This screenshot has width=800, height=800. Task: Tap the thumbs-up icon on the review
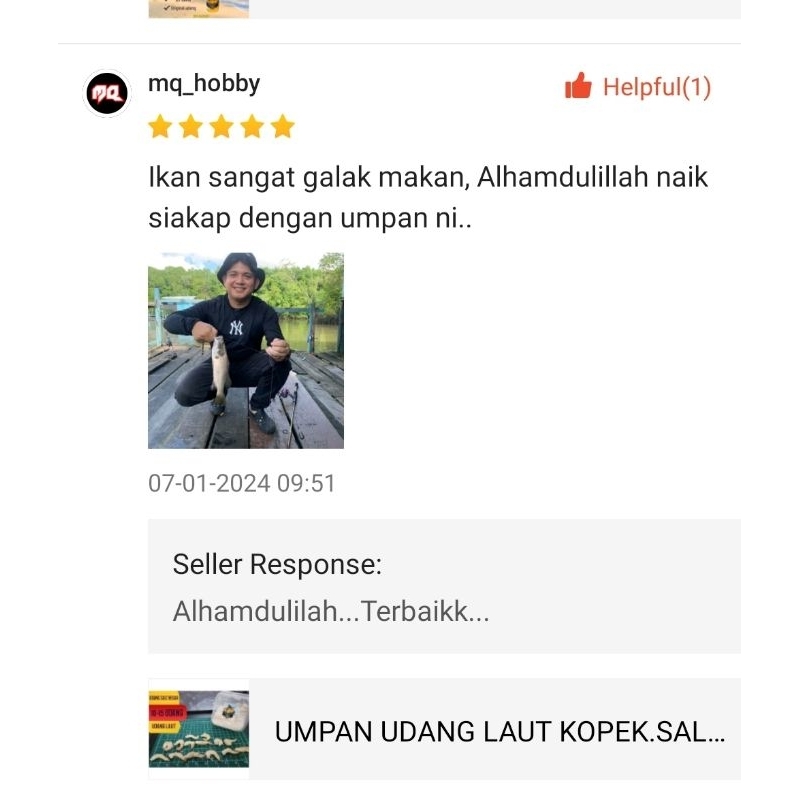click(578, 85)
